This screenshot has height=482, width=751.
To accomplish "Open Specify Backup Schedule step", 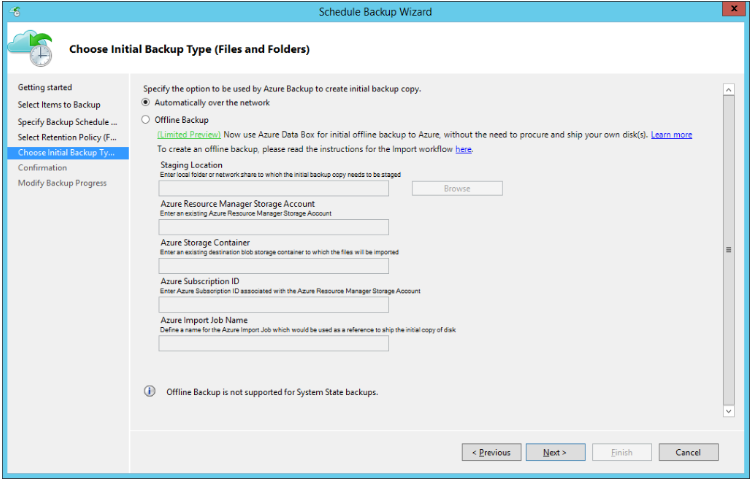I will 67,122.
